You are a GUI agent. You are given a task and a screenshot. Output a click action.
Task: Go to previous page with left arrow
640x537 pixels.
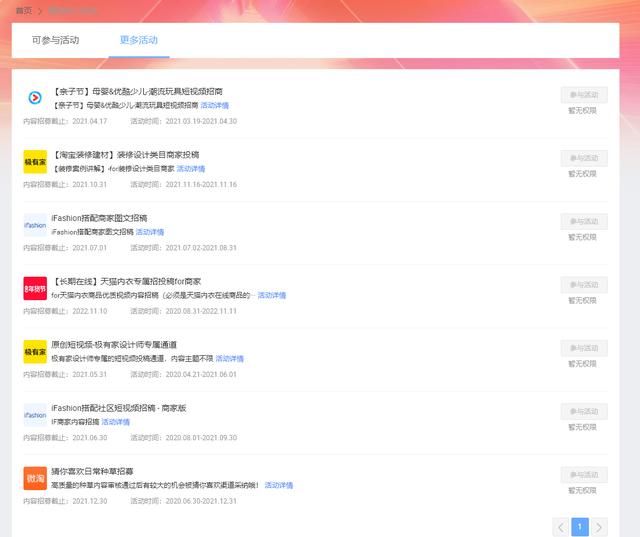click(561, 527)
